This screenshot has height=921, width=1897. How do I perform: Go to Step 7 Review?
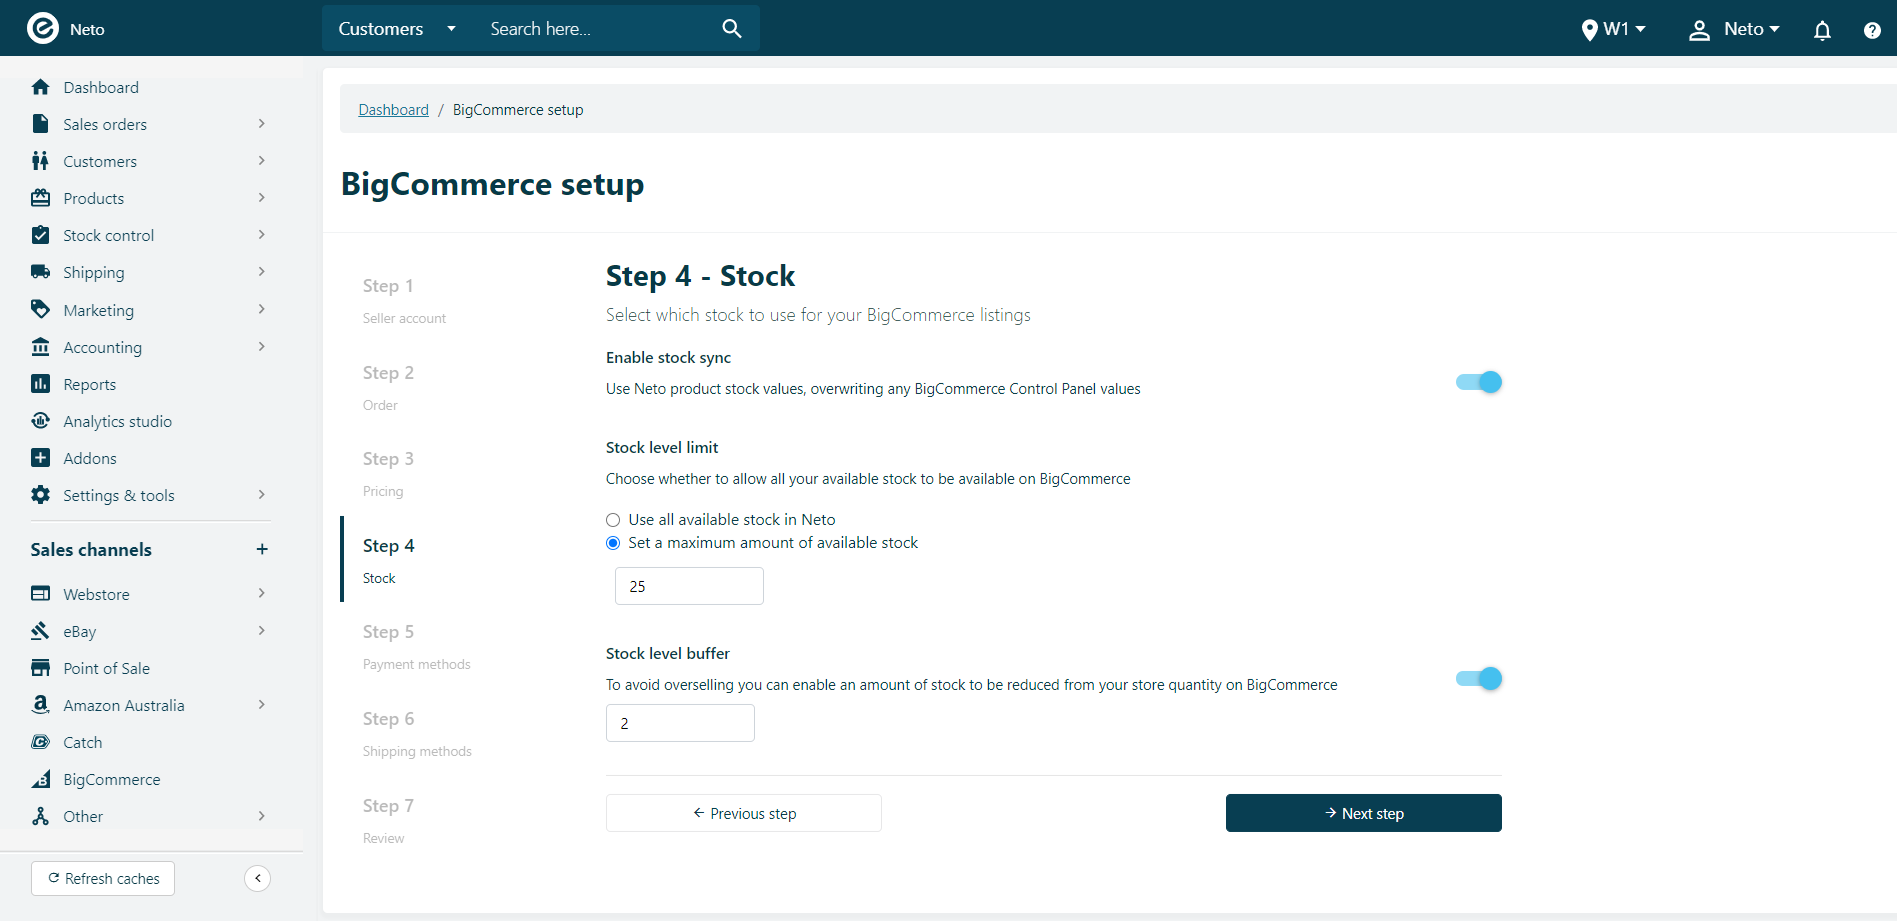(x=388, y=820)
